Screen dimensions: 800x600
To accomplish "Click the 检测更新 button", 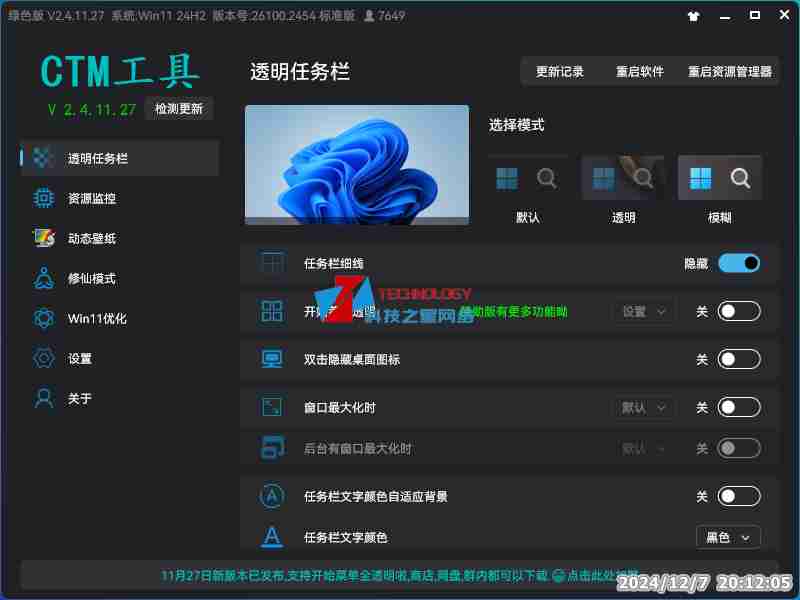I will (178, 109).
